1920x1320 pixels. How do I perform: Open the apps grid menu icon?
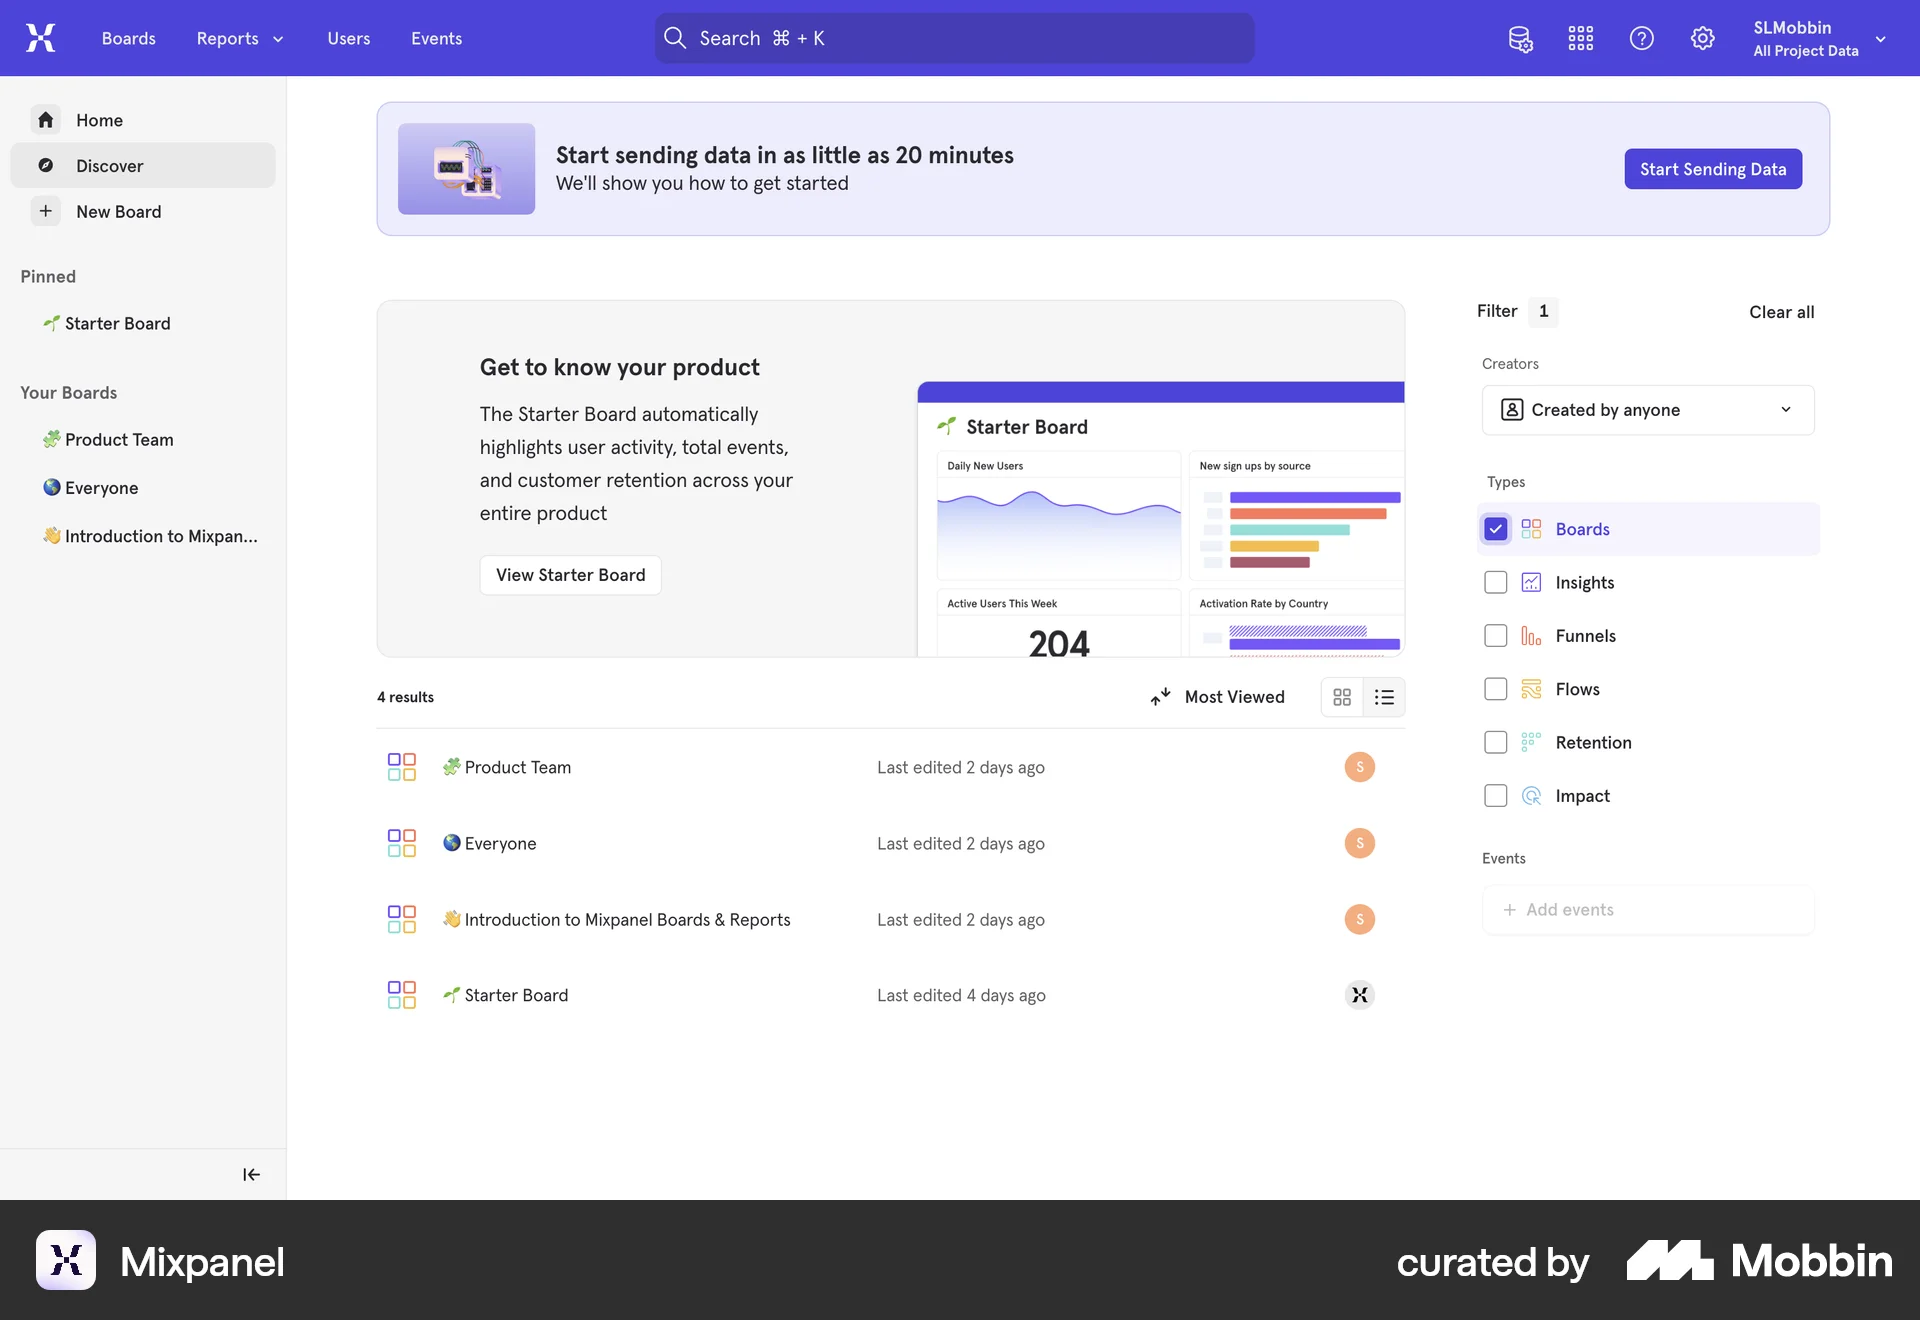tap(1581, 38)
